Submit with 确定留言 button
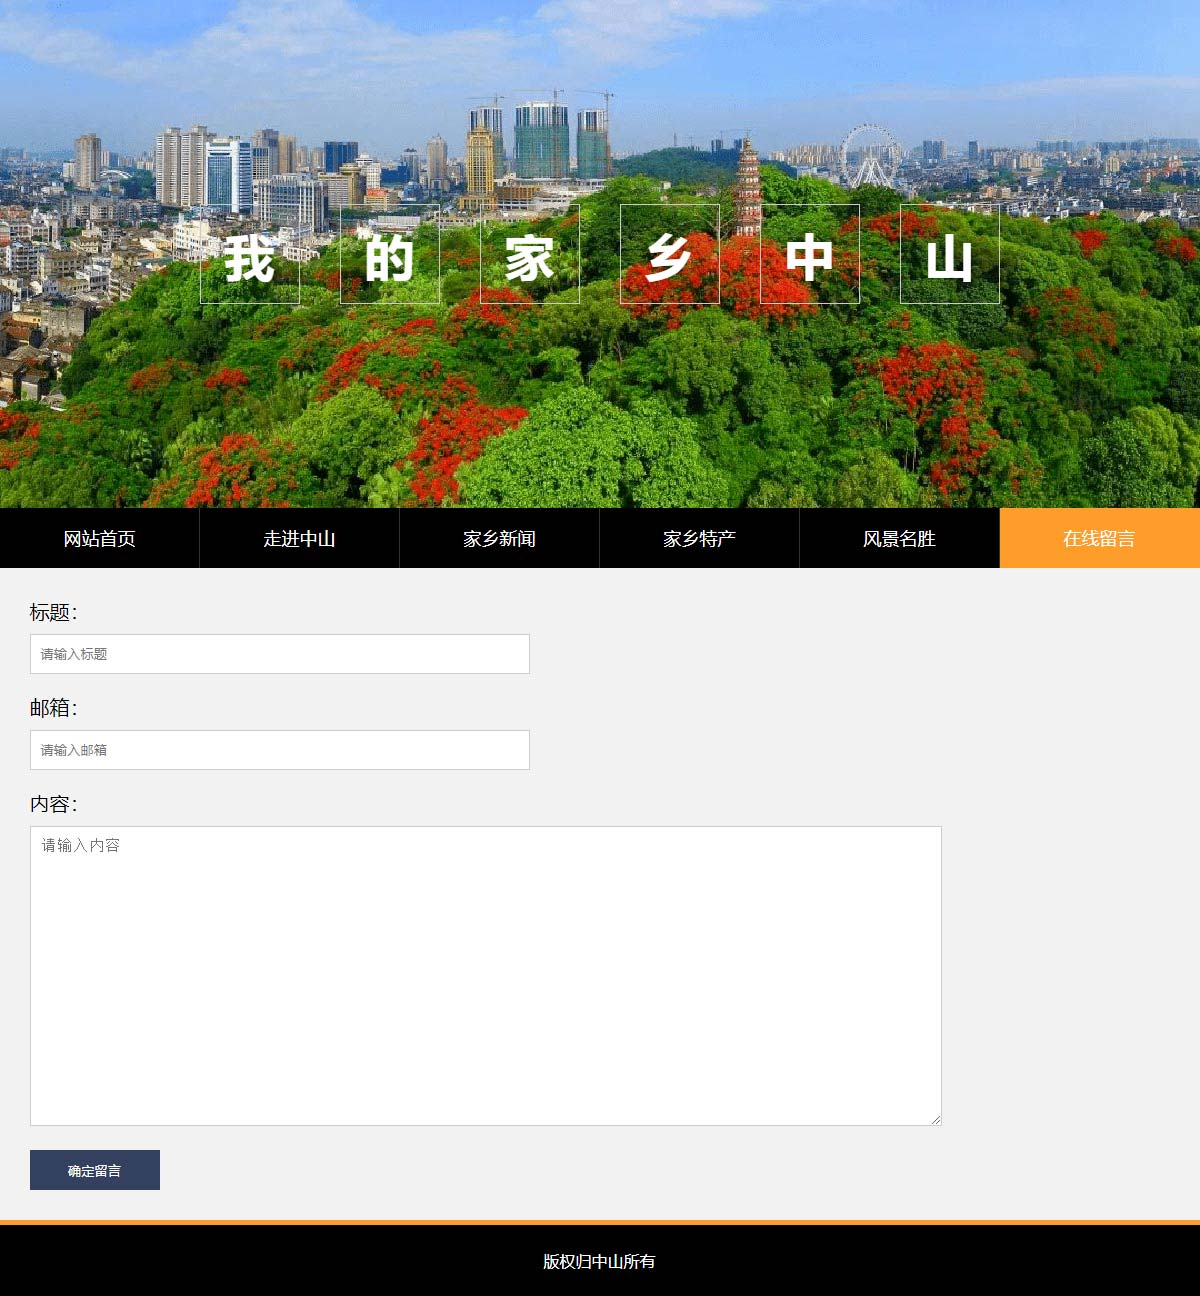The height and width of the screenshot is (1296, 1200). [95, 1170]
